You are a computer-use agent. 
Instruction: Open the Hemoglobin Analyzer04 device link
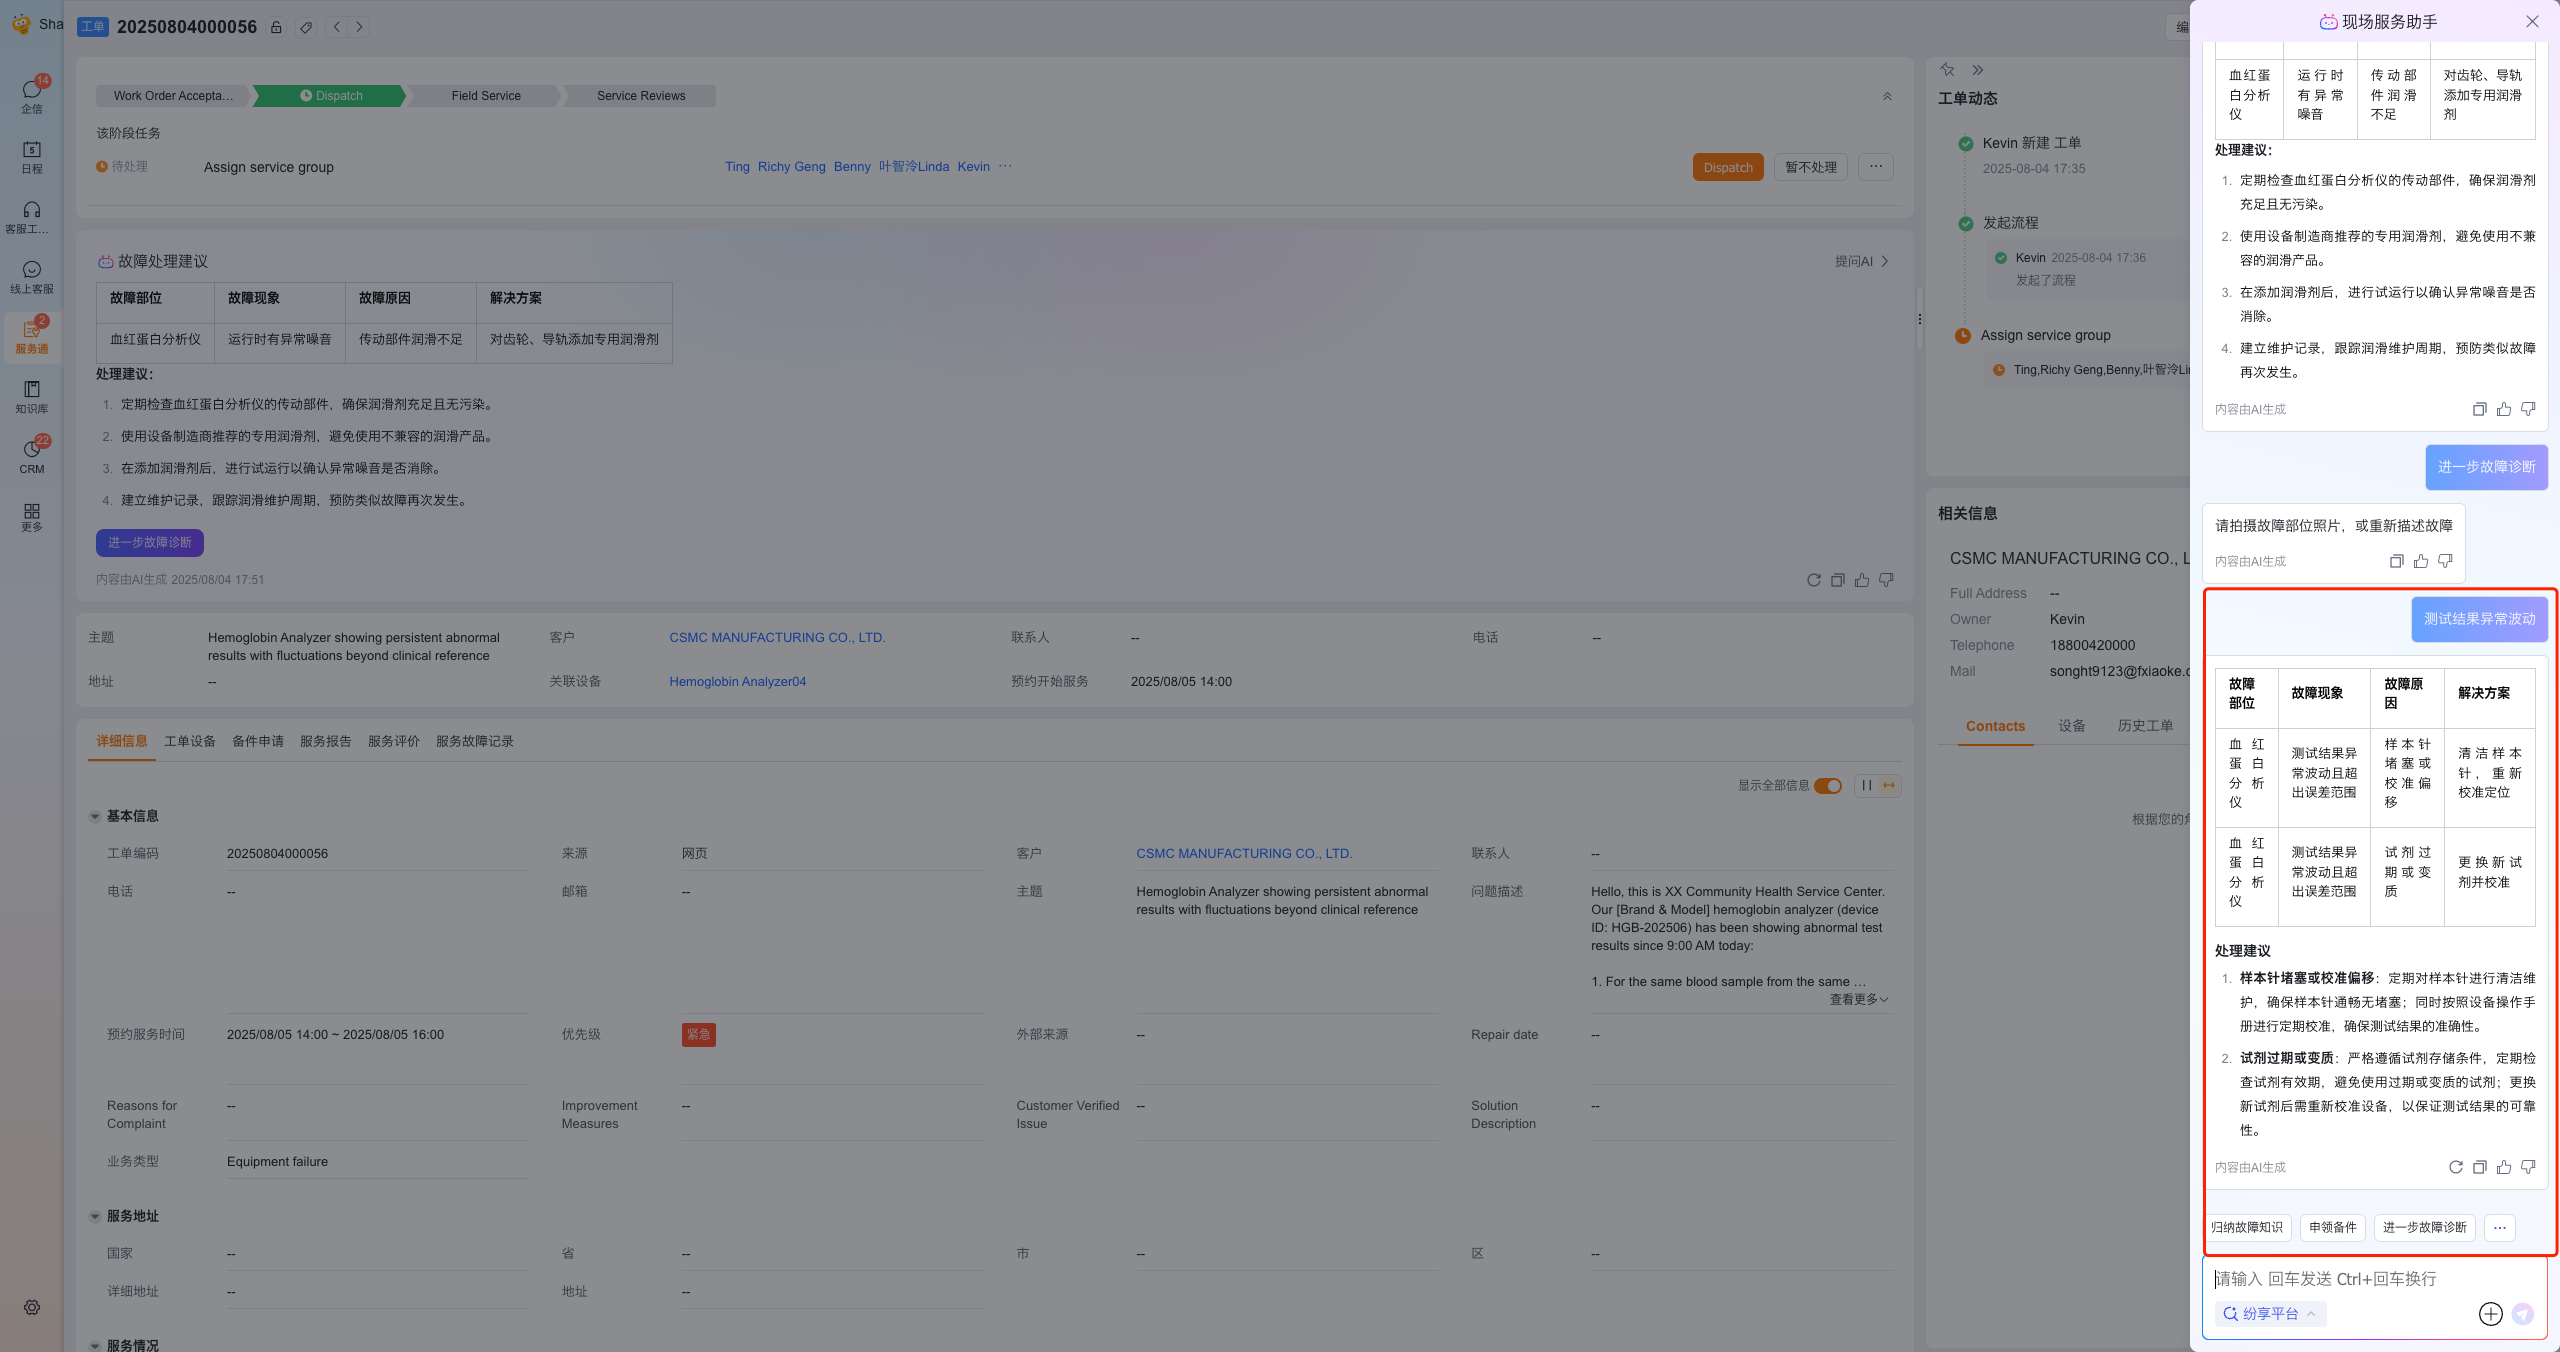[x=737, y=681]
